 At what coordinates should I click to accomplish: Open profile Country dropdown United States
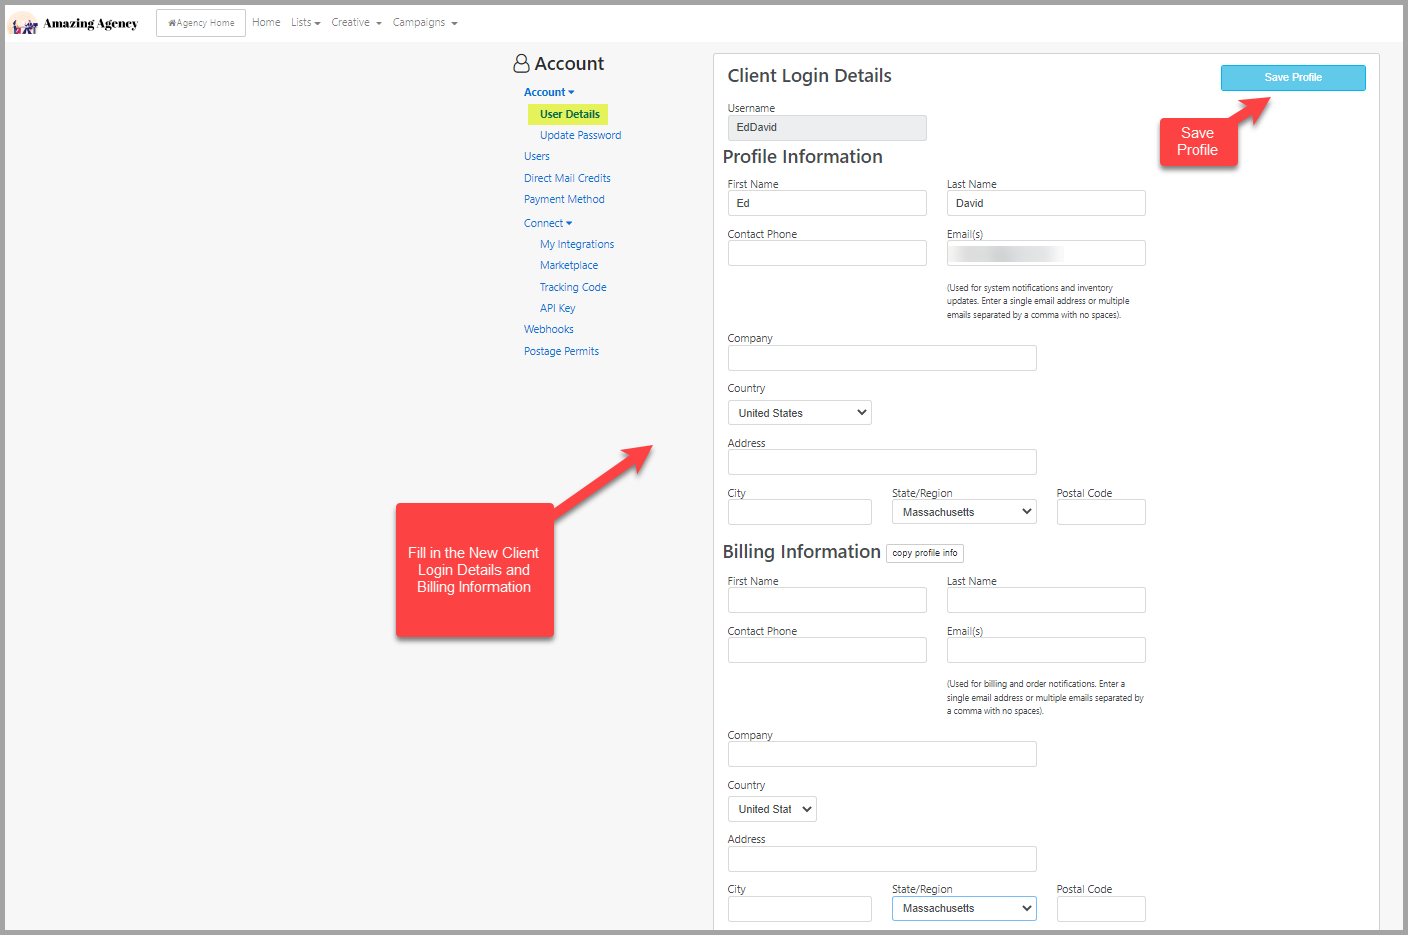point(800,413)
